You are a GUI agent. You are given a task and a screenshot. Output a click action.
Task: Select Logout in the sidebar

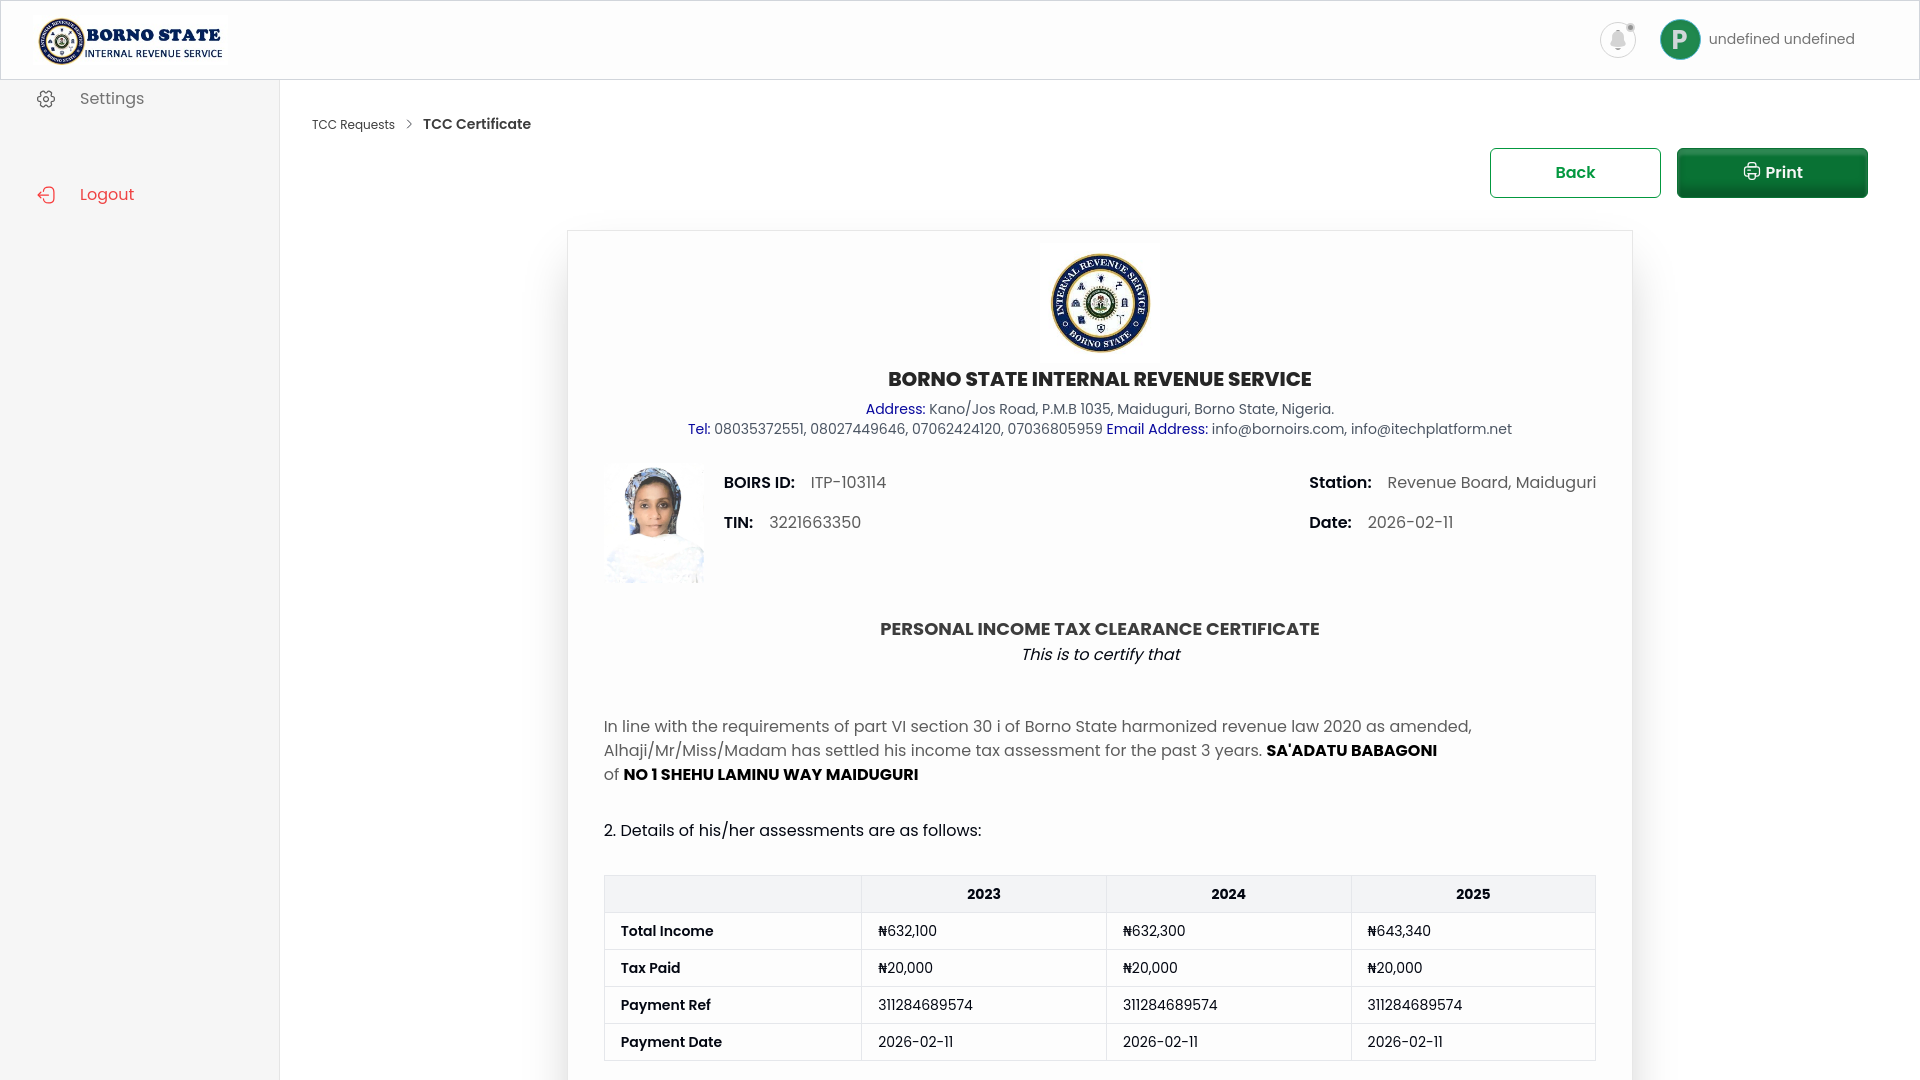coord(107,195)
